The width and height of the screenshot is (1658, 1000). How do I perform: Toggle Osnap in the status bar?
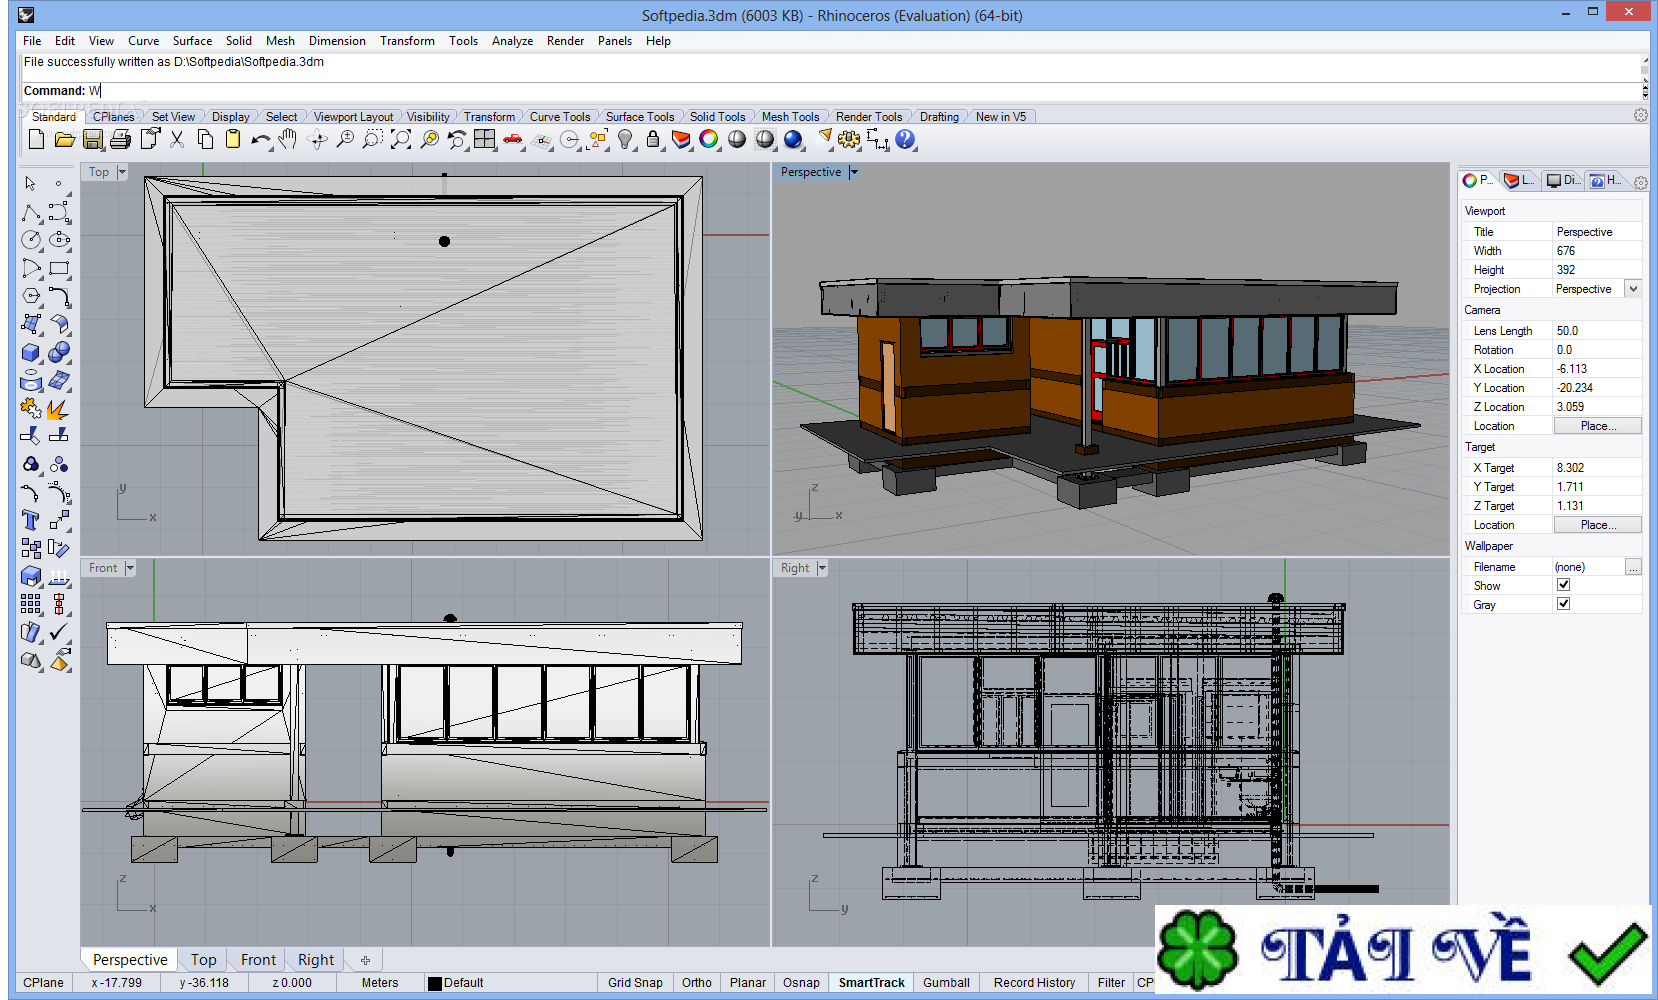(x=801, y=983)
